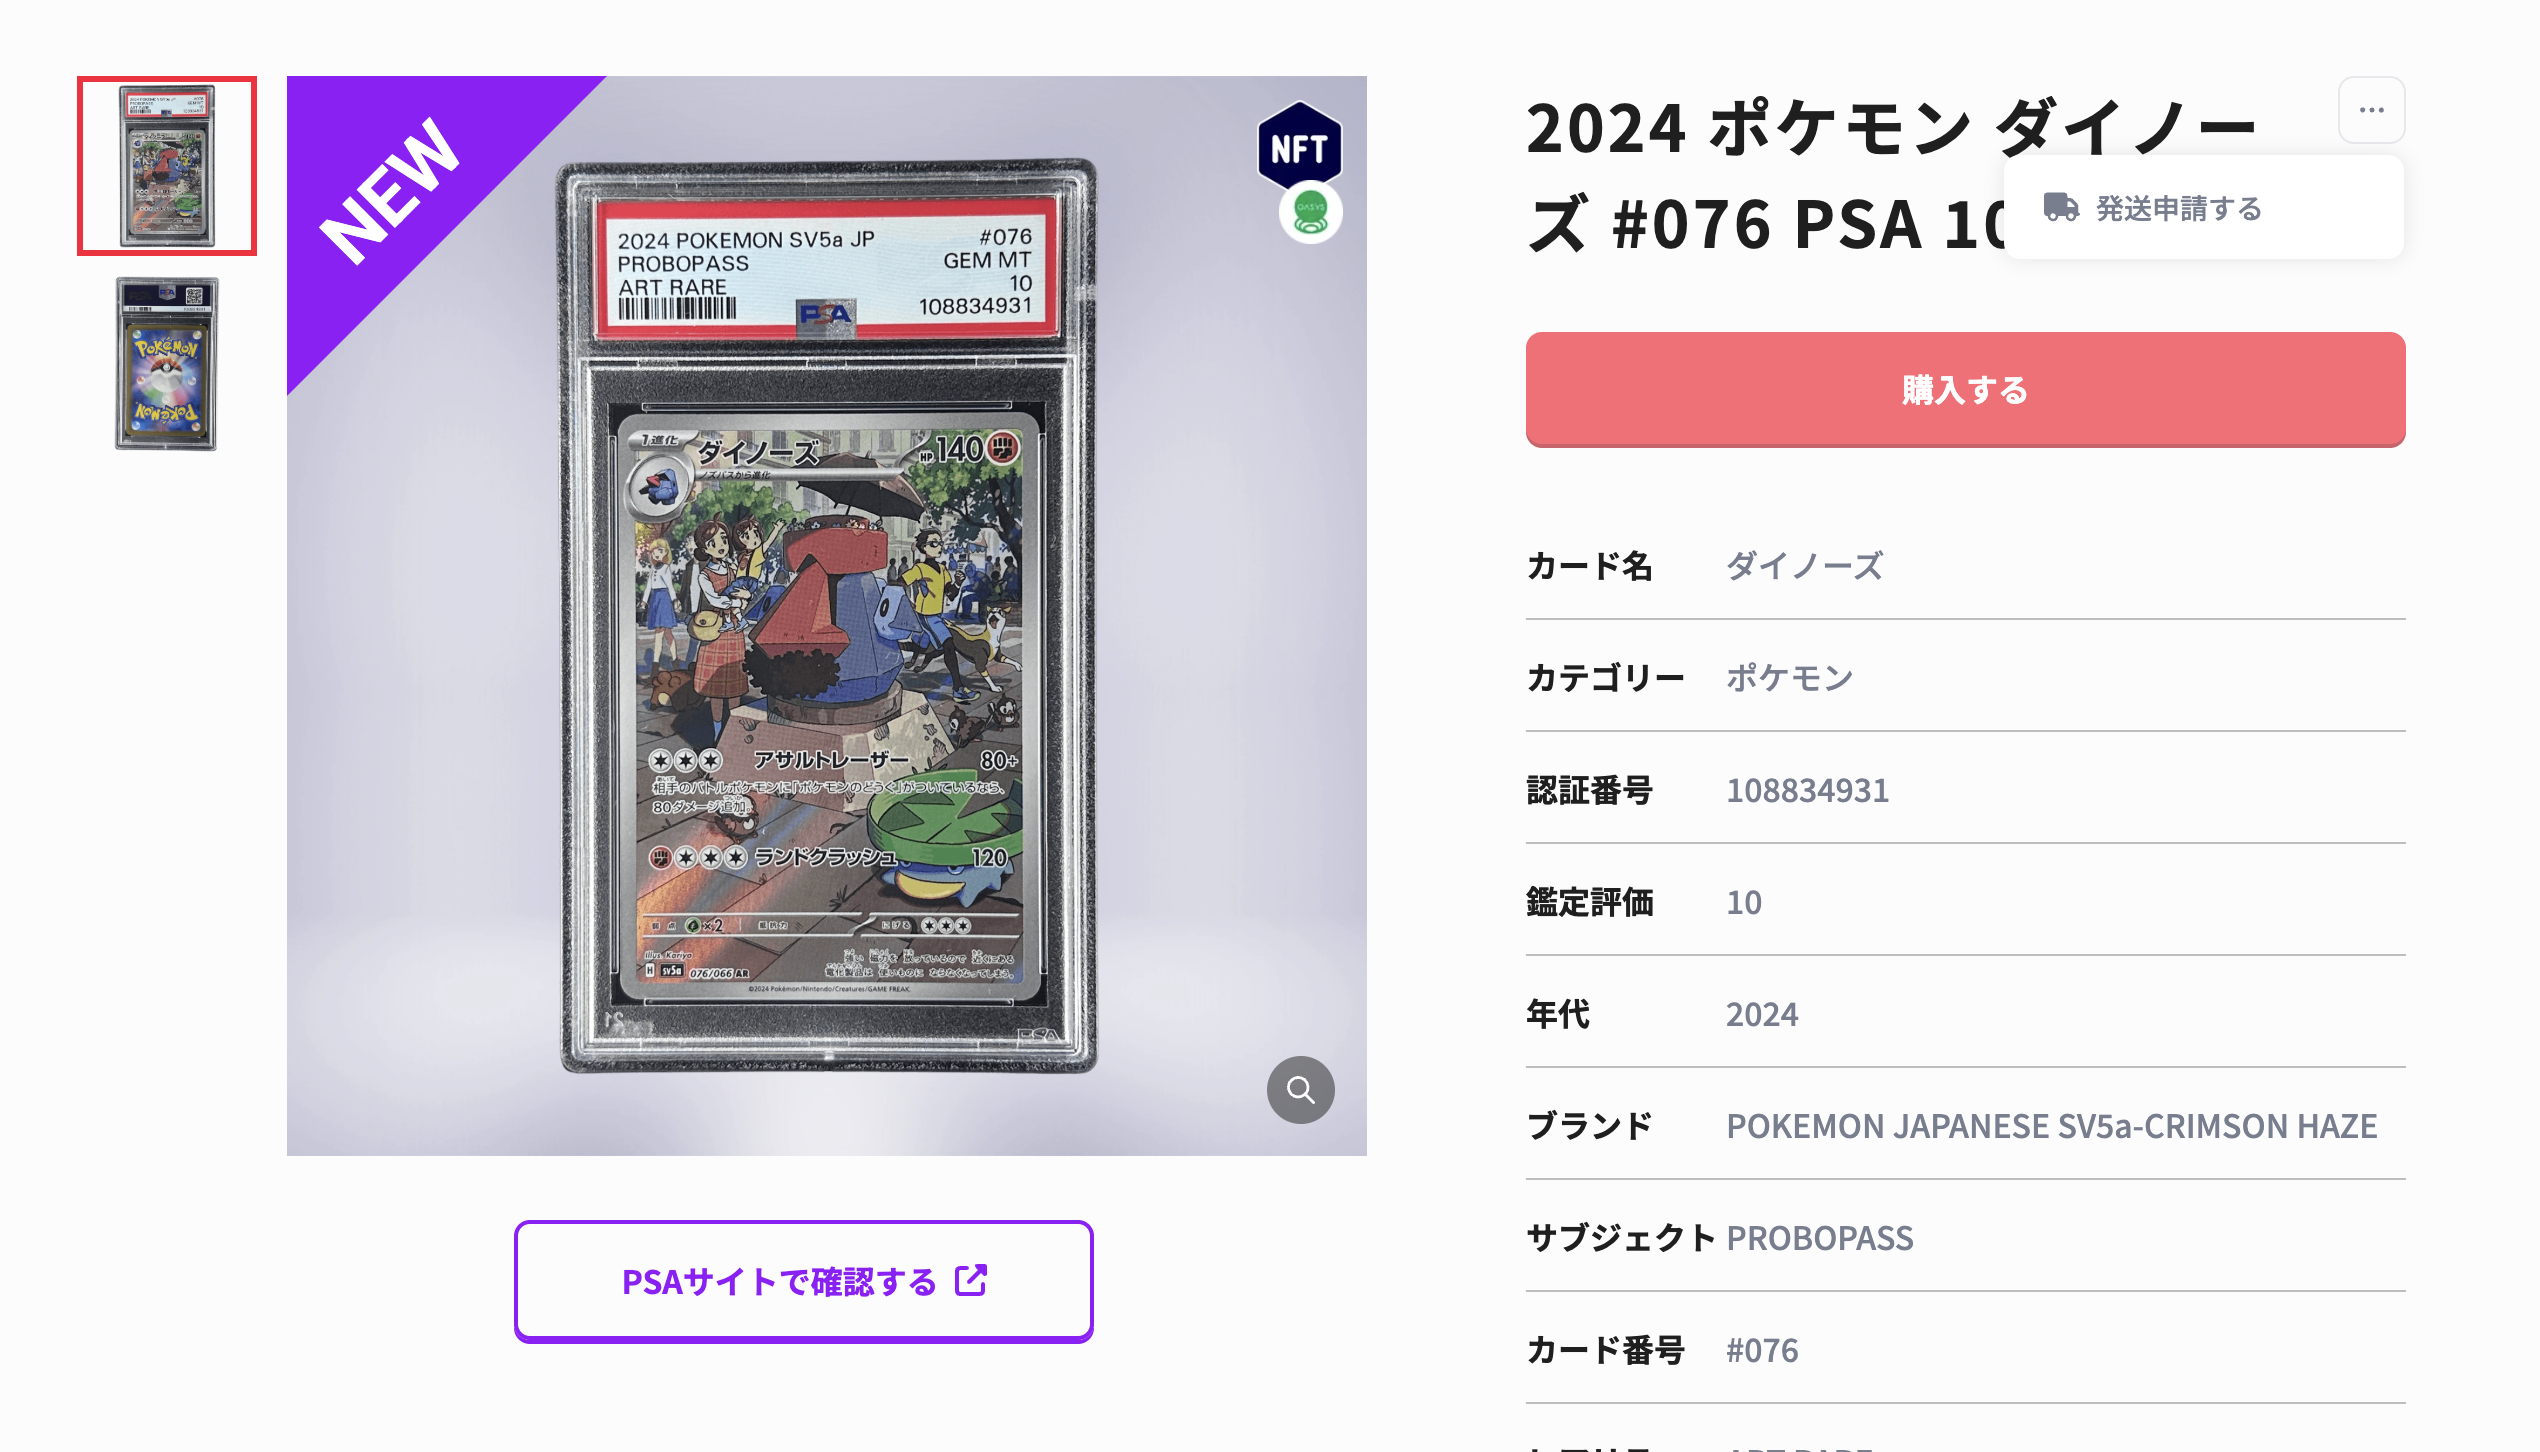This screenshot has height=1452, width=2540.
Task: Click the certification number 108834931
Action: pyautogui.click(x=1807, y=790)
